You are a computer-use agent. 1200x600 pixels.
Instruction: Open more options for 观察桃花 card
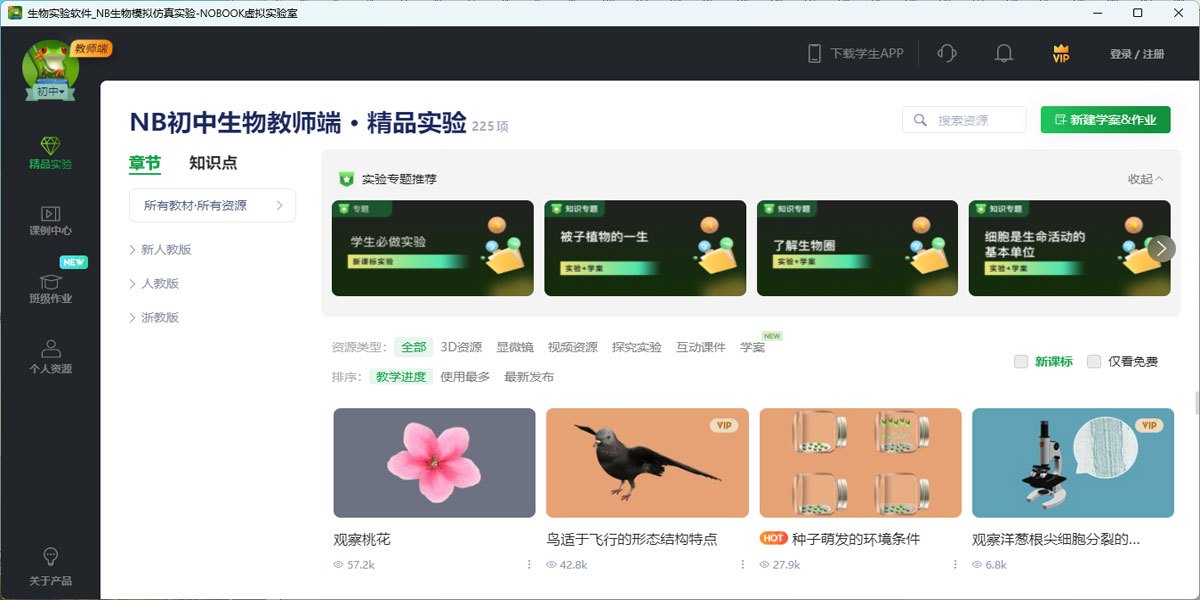pyautogui.click(x=529, y=565)
